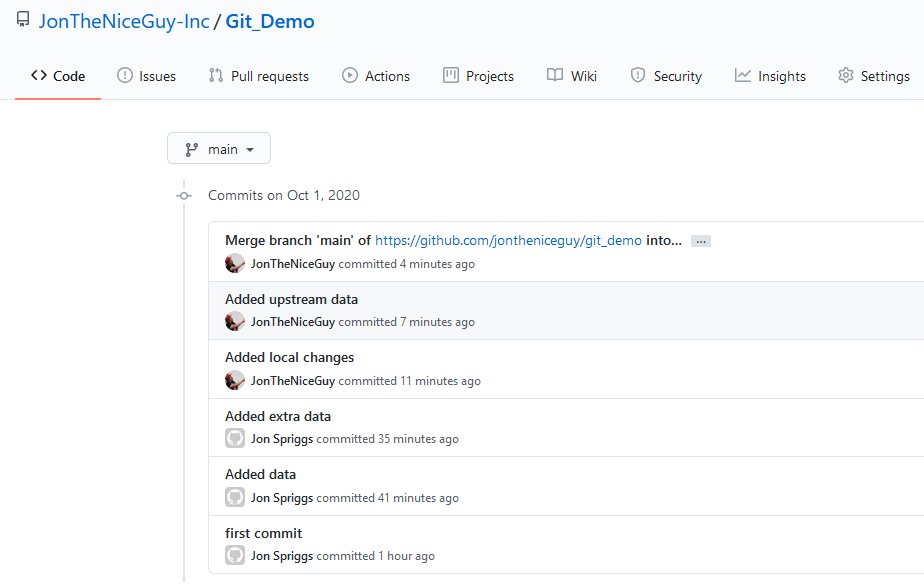Open the 'Merge branch main of' commit

point(298,240)
